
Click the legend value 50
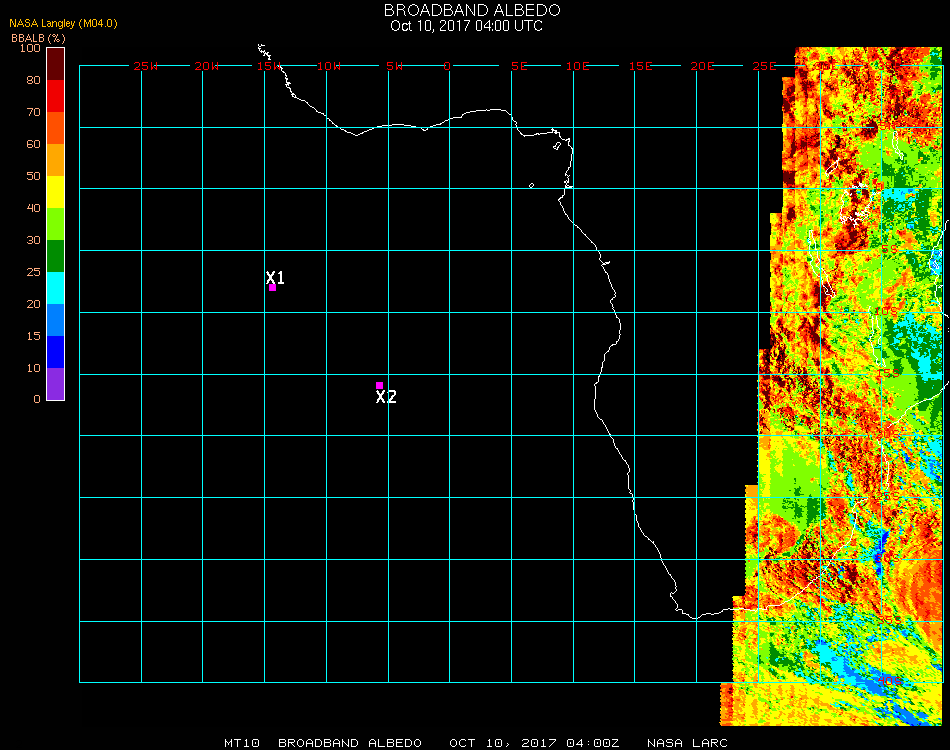pos(33,176)
